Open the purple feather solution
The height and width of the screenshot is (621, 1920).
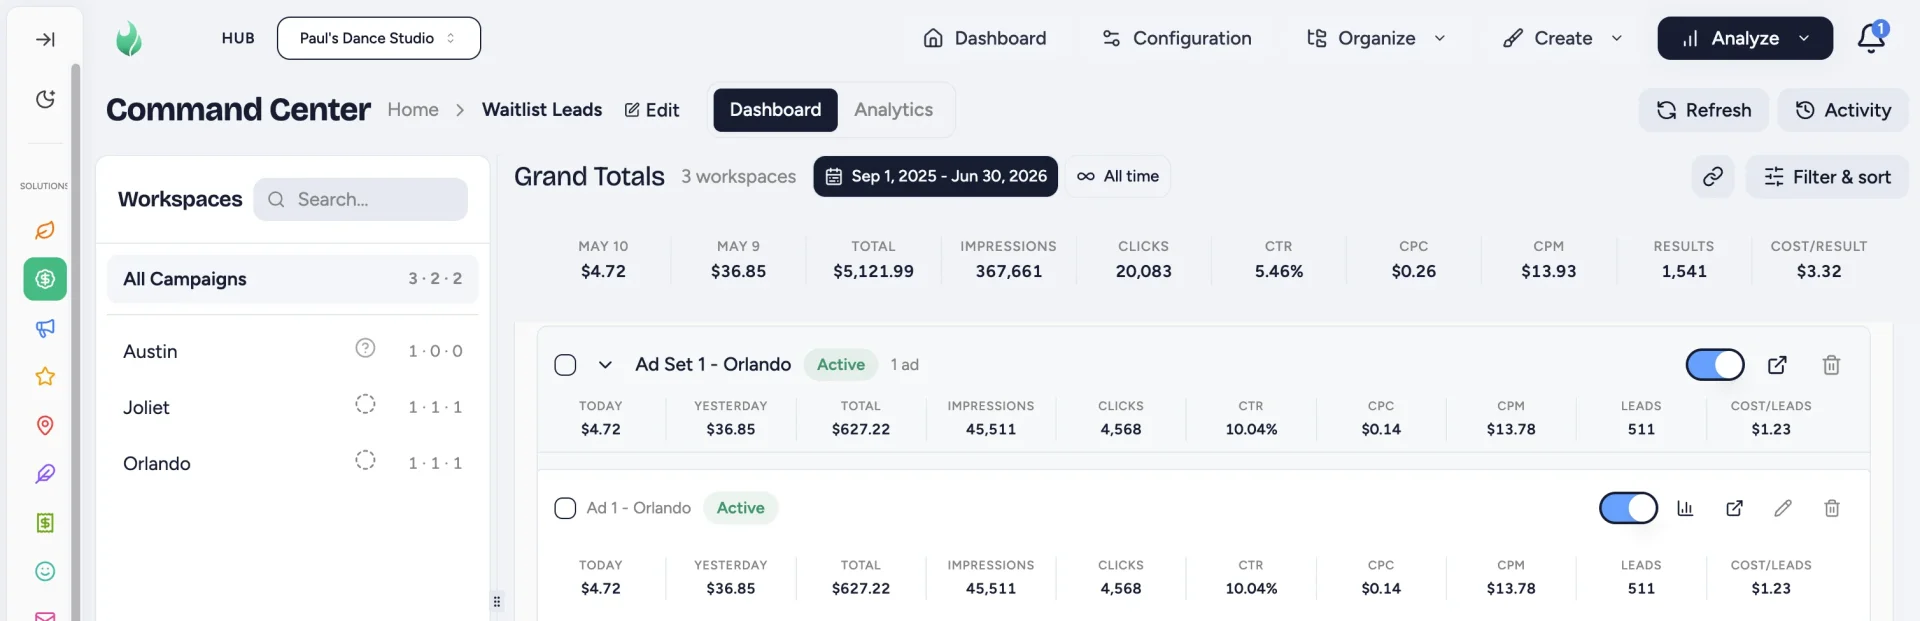coord(45,473)
